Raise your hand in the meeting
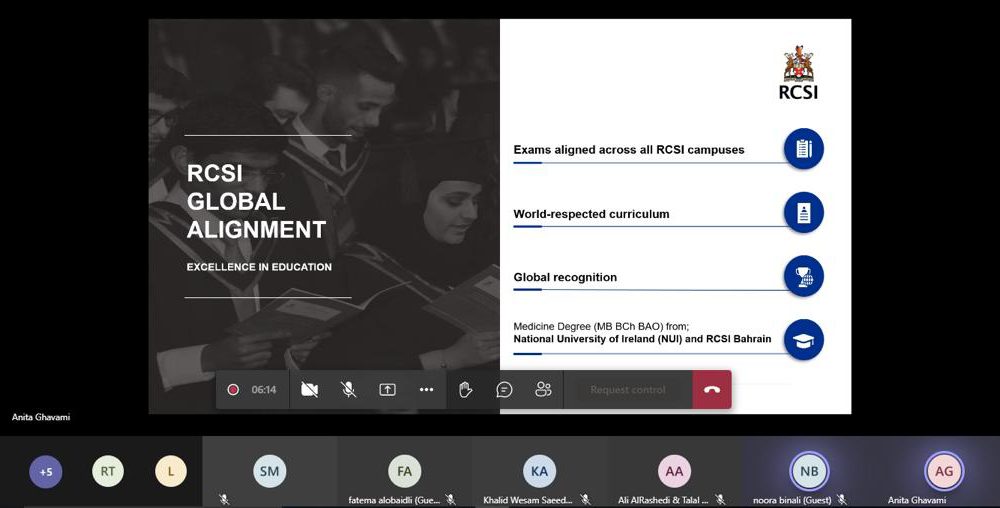Viewport: 1000px width, 508px height. [x=465, y=390]
